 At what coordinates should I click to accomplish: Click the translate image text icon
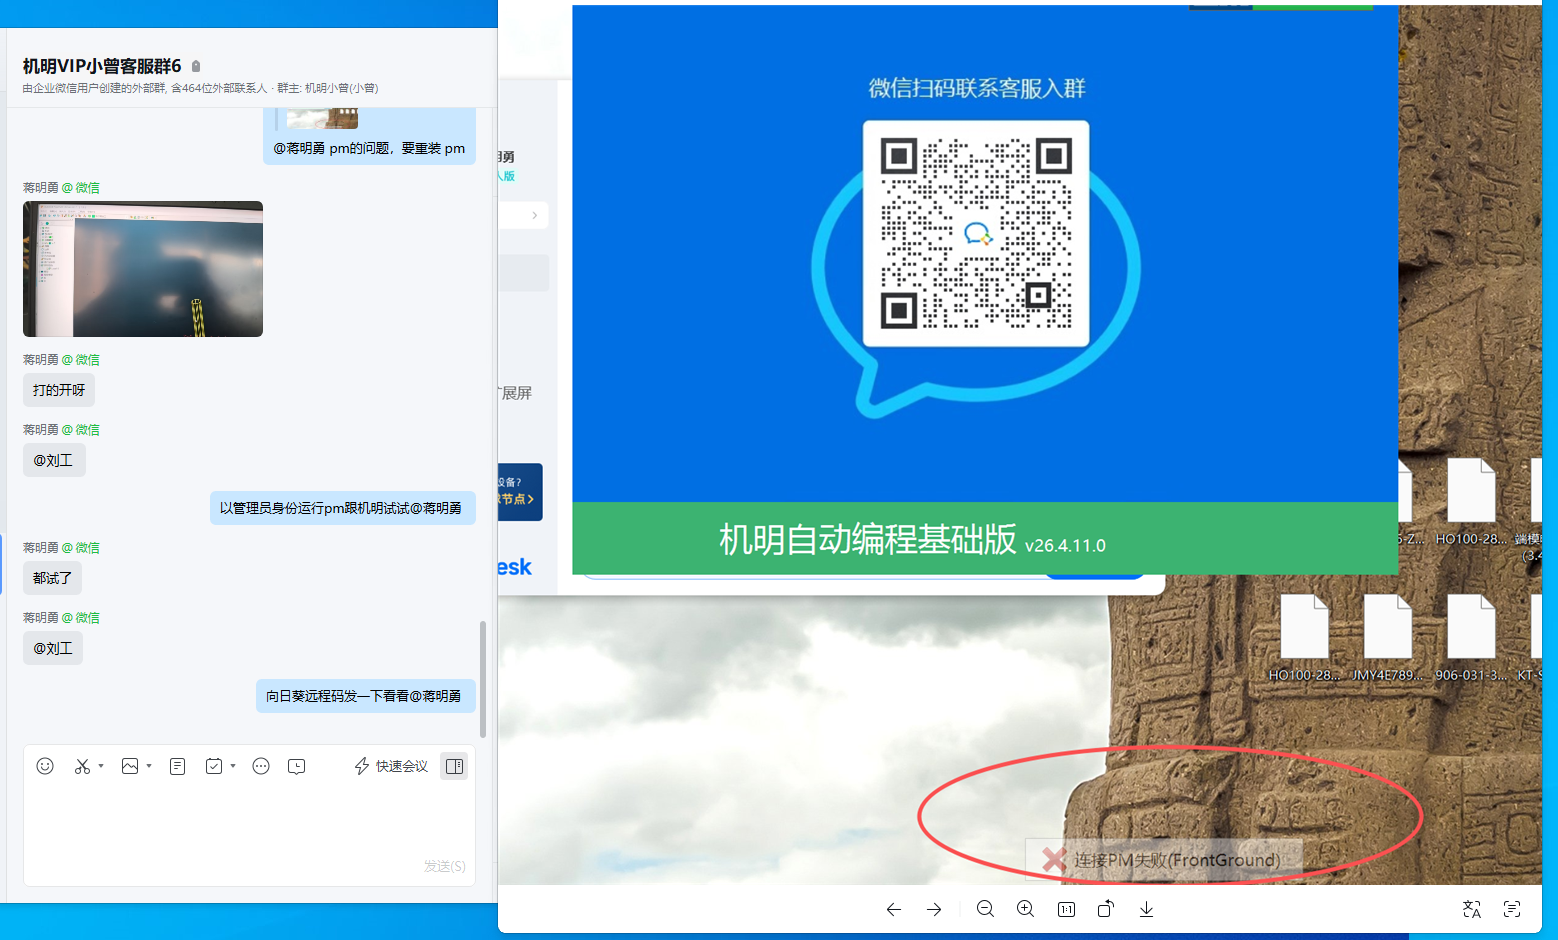1472,909
